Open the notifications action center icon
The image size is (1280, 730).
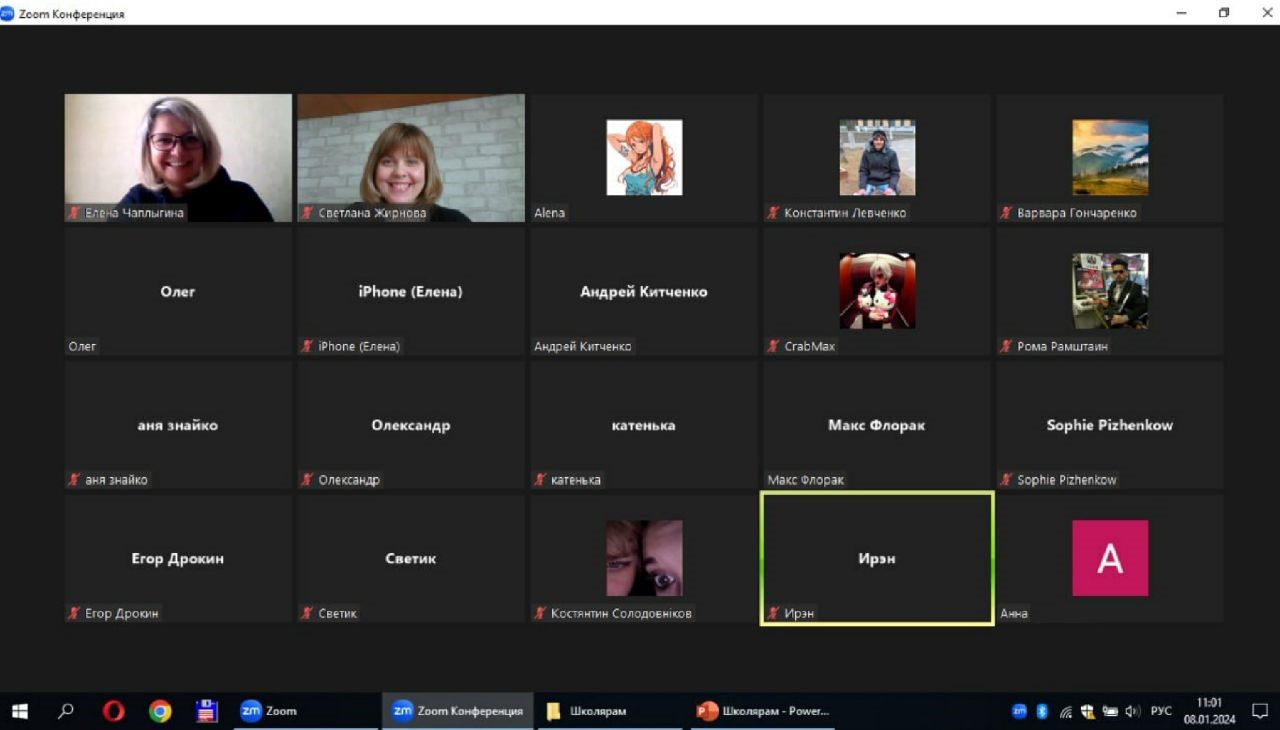pyautogui.click(x=1259, y=711)
